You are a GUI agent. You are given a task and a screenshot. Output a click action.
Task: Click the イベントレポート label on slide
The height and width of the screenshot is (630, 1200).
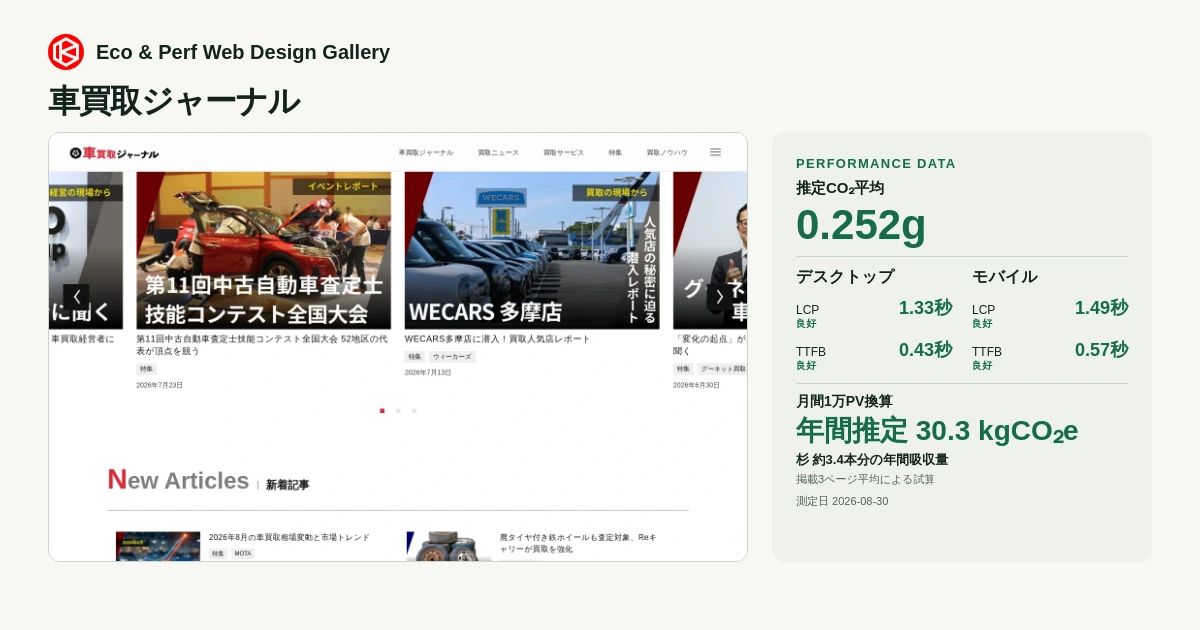coord(342,187)
